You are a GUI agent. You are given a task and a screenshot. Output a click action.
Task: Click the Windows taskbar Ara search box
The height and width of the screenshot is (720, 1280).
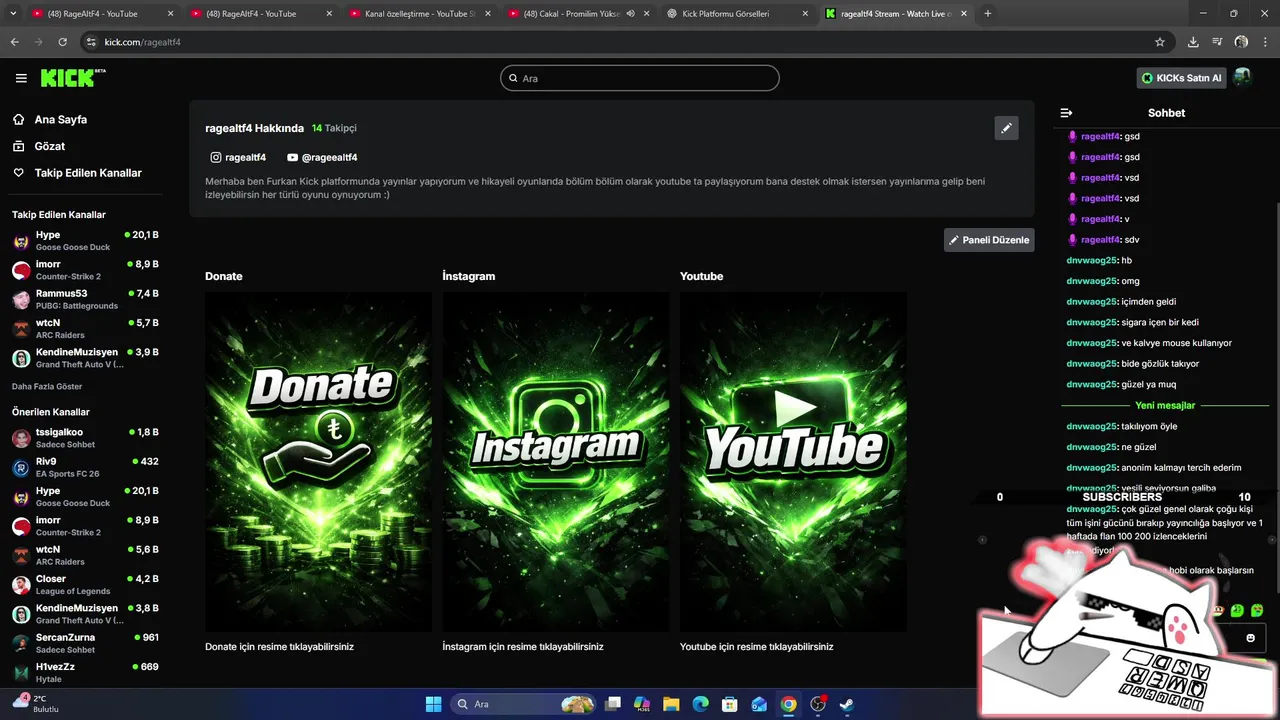pyautogui.click(x=524, y=704)
